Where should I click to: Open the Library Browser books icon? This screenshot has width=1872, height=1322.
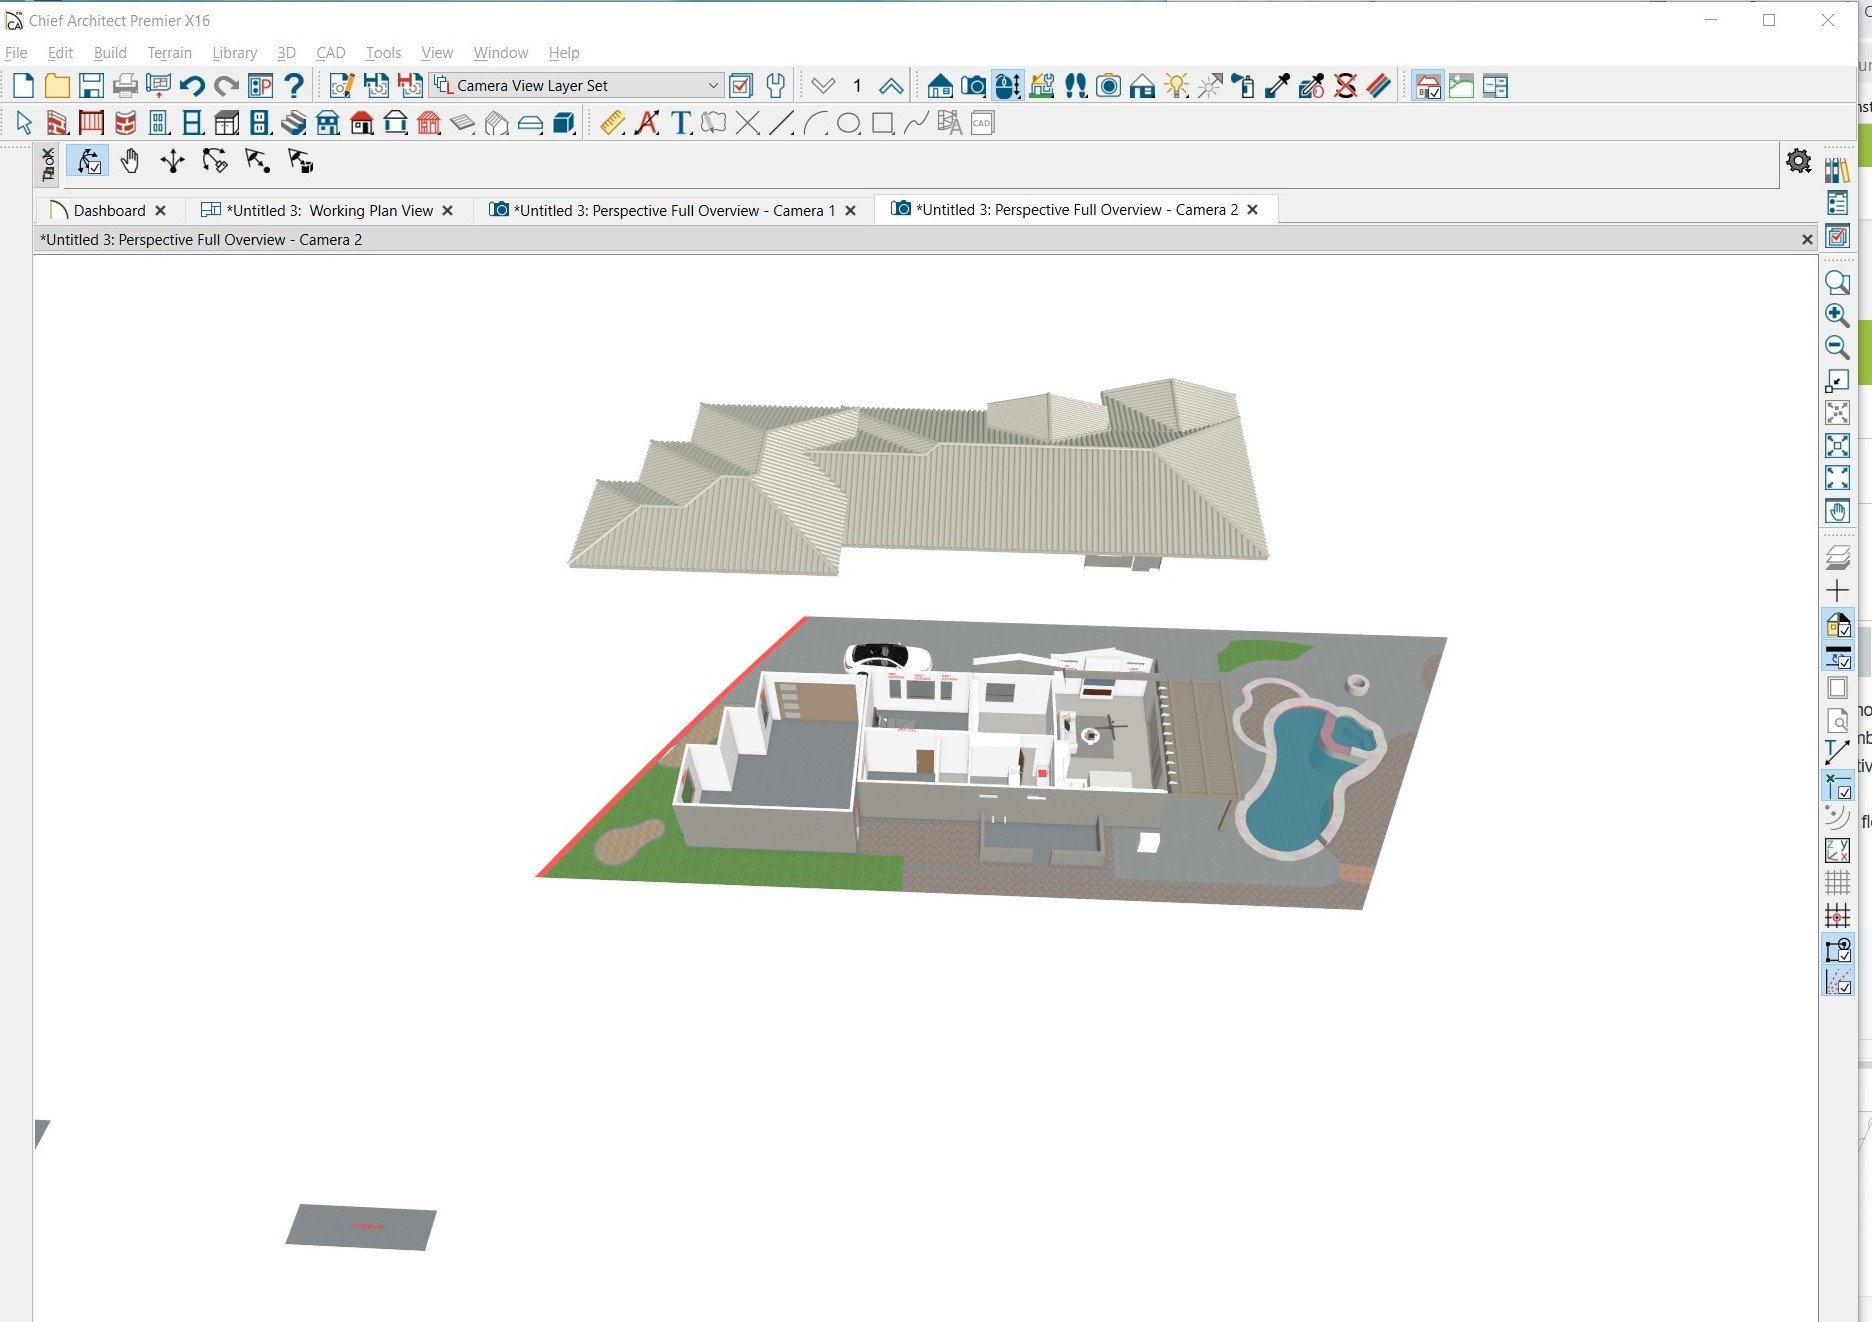click(1837, 170)
